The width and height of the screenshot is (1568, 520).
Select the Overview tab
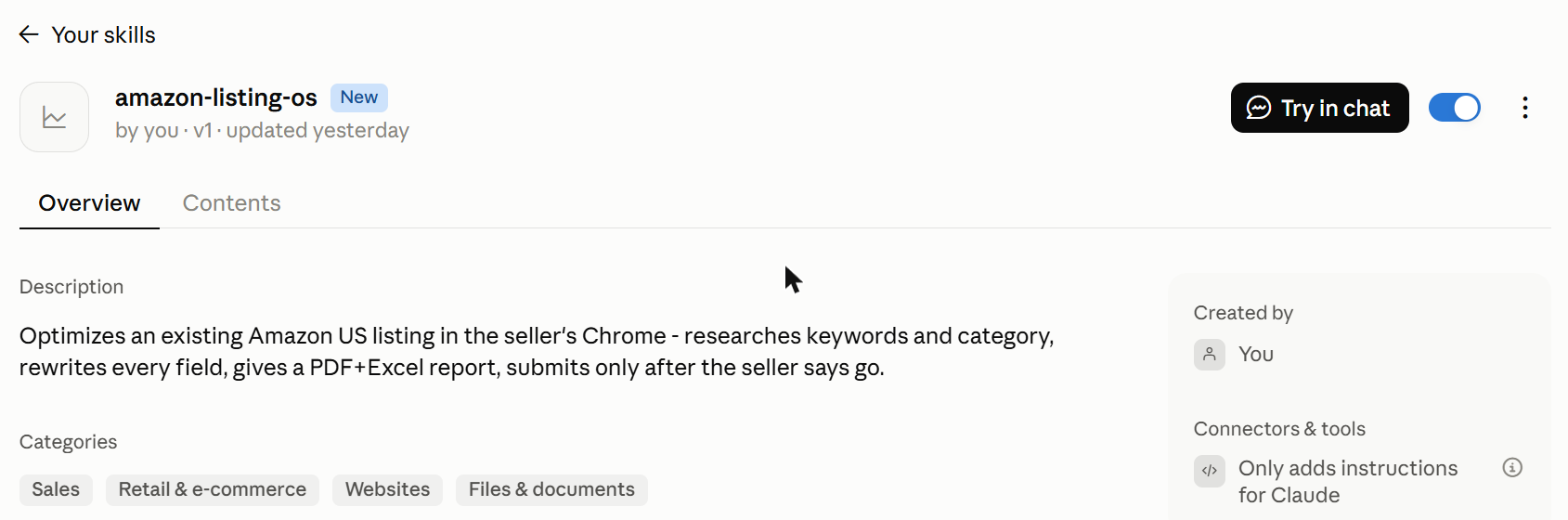click(89, 203)
